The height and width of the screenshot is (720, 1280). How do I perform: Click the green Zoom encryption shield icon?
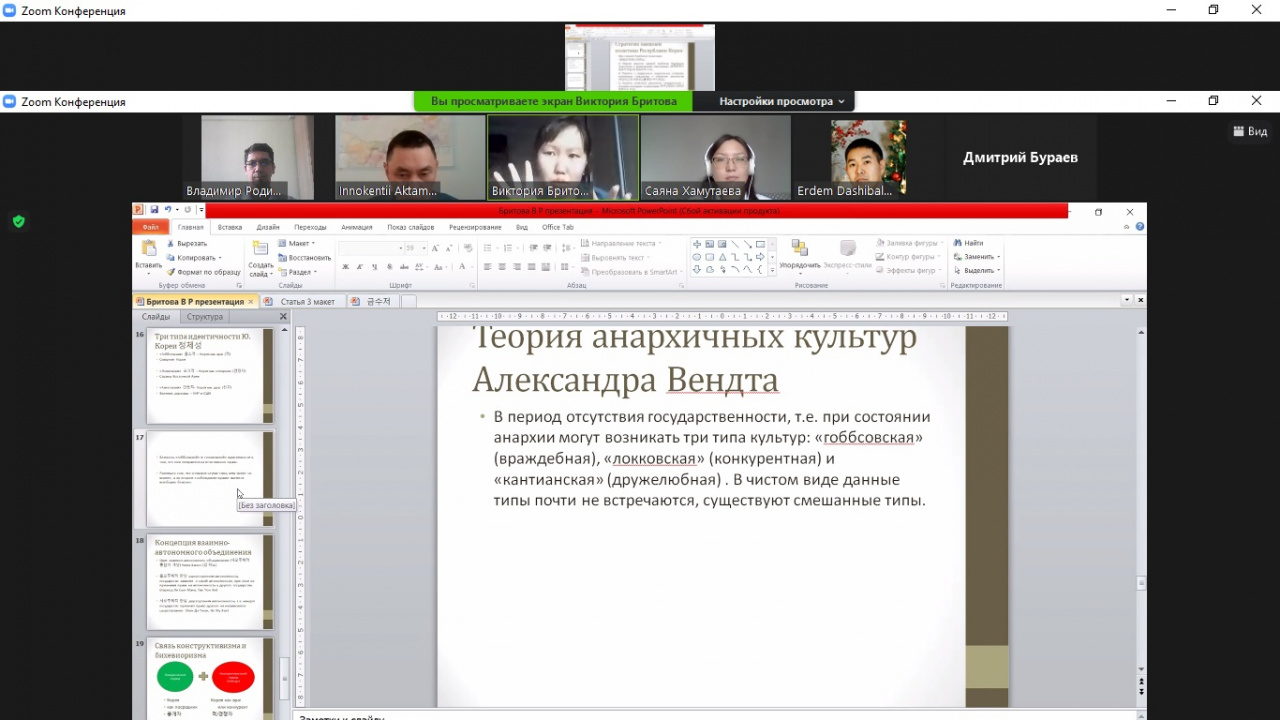click(x=18, y=221)
